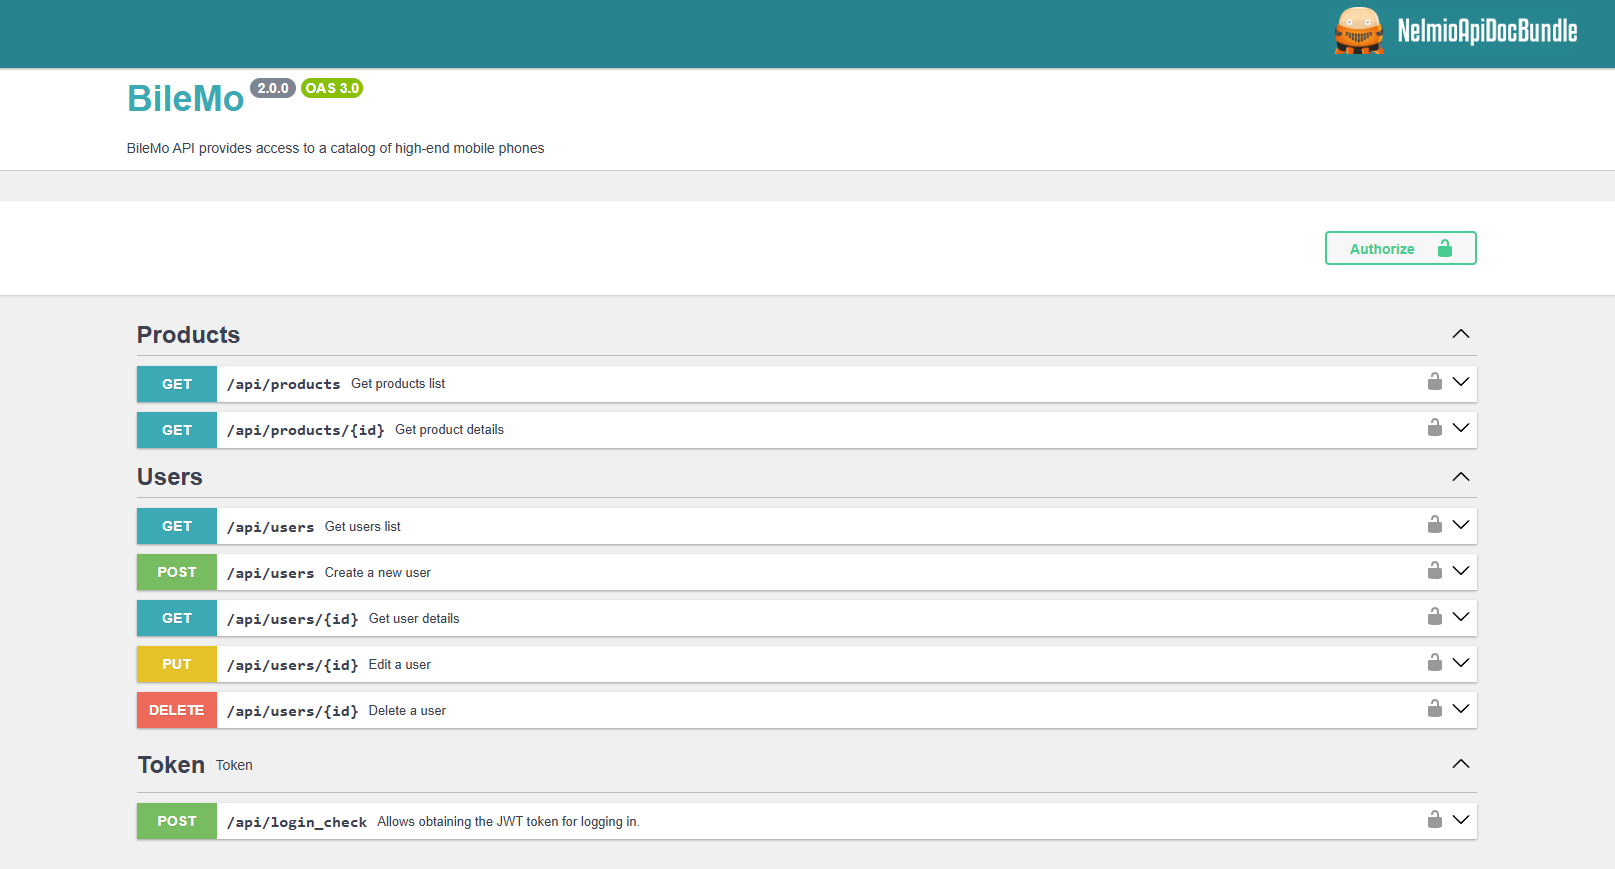Collapse the Products section with its chevron
1615x869 pixels.
click(1460, 334)
